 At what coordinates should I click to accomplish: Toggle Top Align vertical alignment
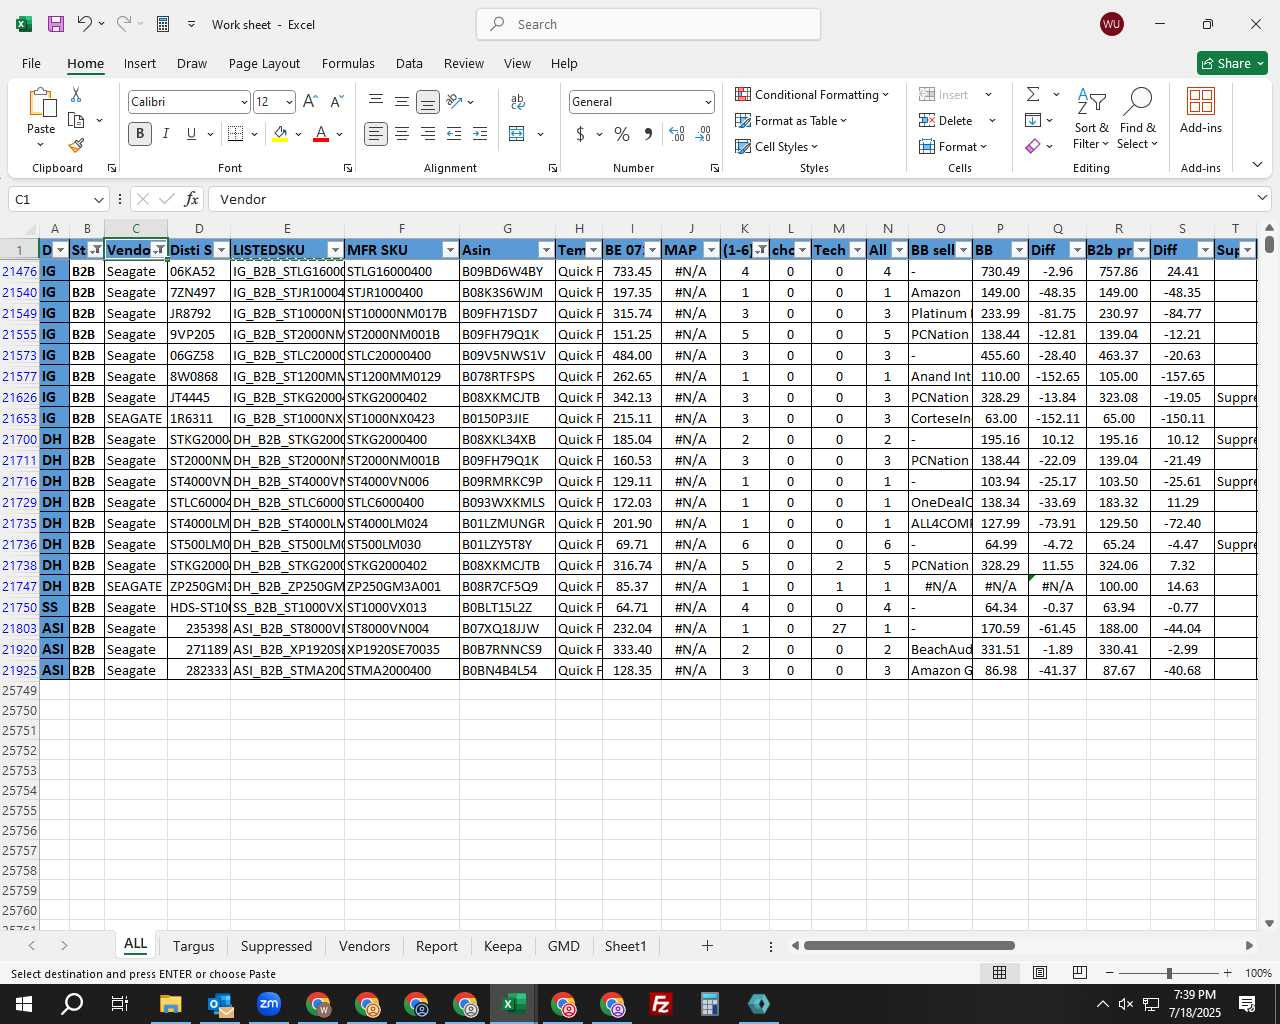tap(376, 102)
